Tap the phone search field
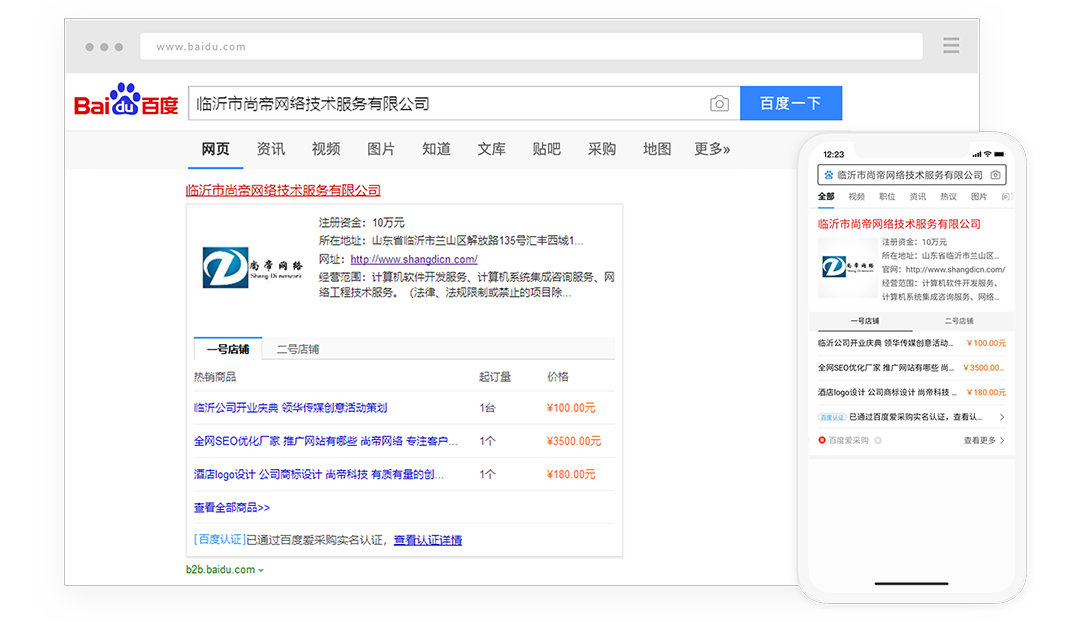The image size is (1074, 622). click(x=912, y=175)
